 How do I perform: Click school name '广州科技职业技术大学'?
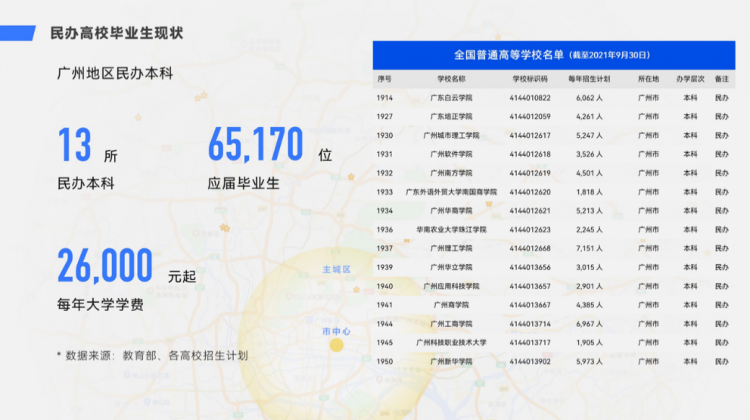[x=451, y=343]
